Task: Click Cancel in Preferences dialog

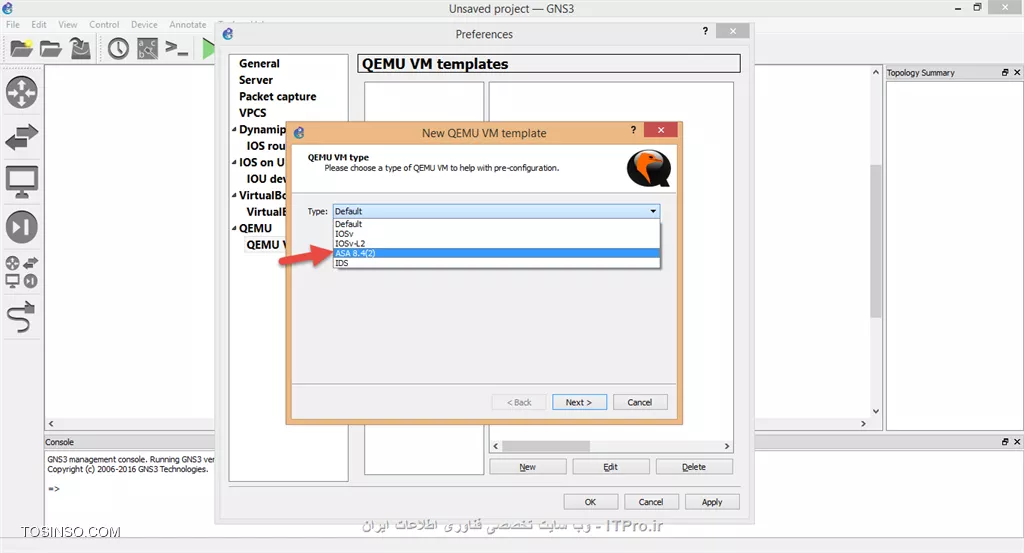Action: (x=650, y=502)
